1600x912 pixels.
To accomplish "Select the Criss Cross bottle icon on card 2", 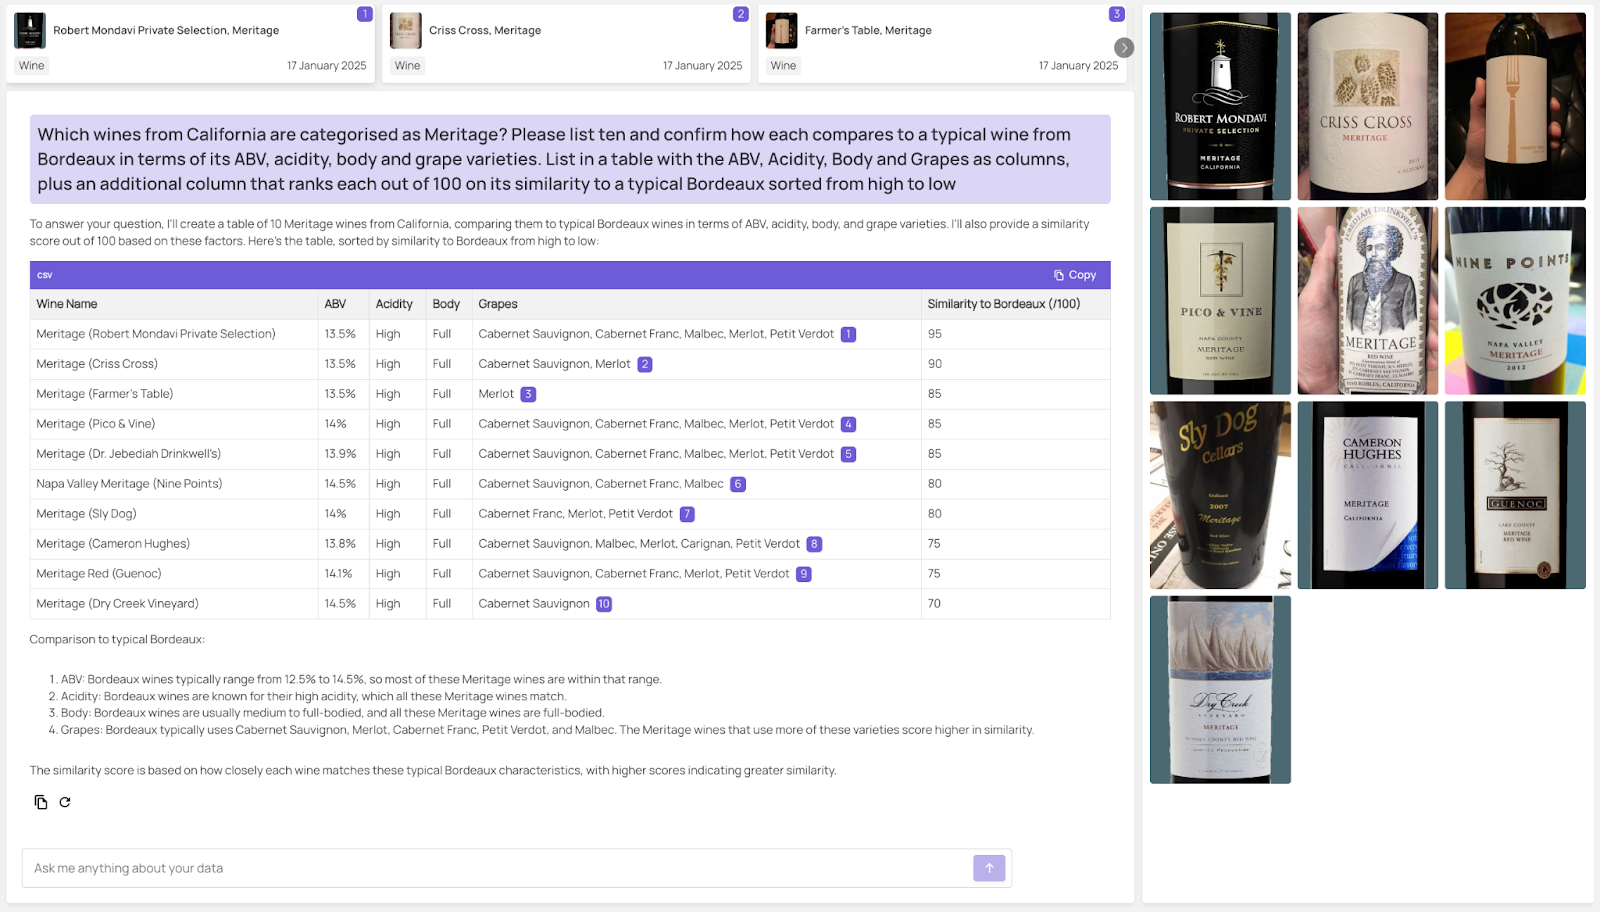I will [406, 30].
